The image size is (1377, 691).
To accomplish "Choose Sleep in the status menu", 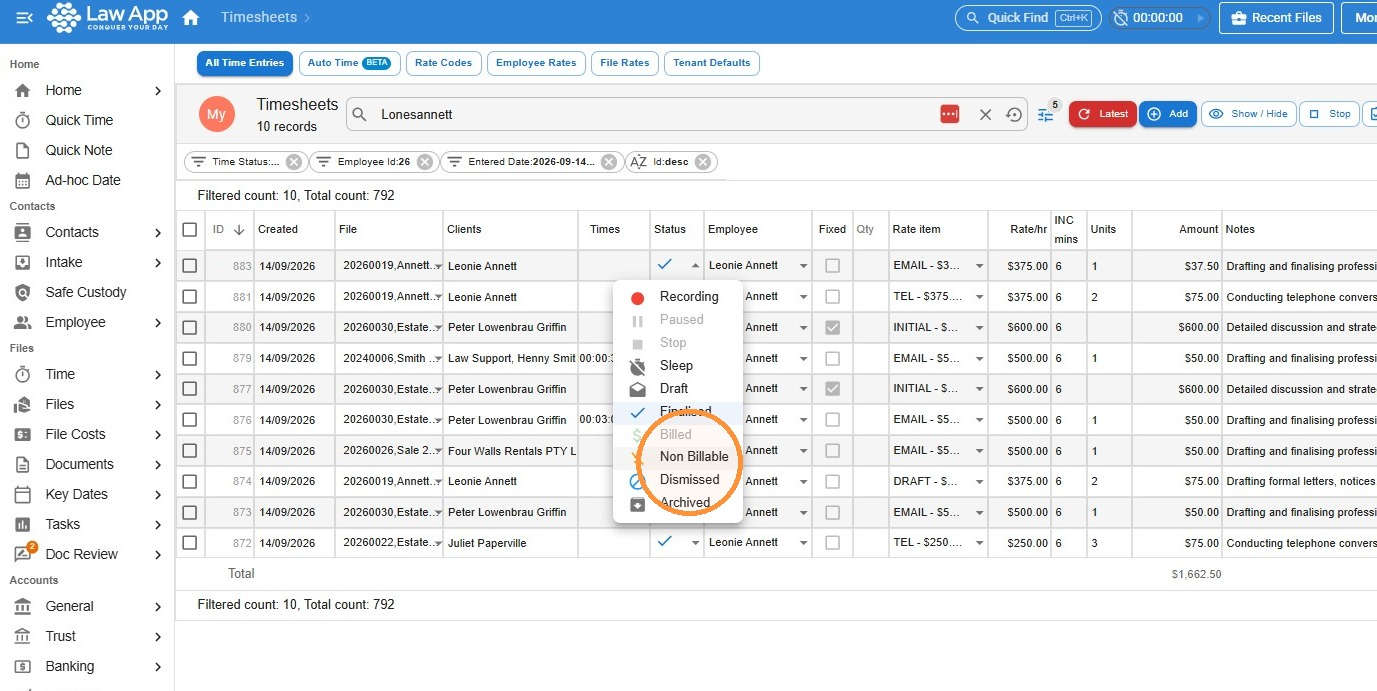I will click(x=678, y=366).
